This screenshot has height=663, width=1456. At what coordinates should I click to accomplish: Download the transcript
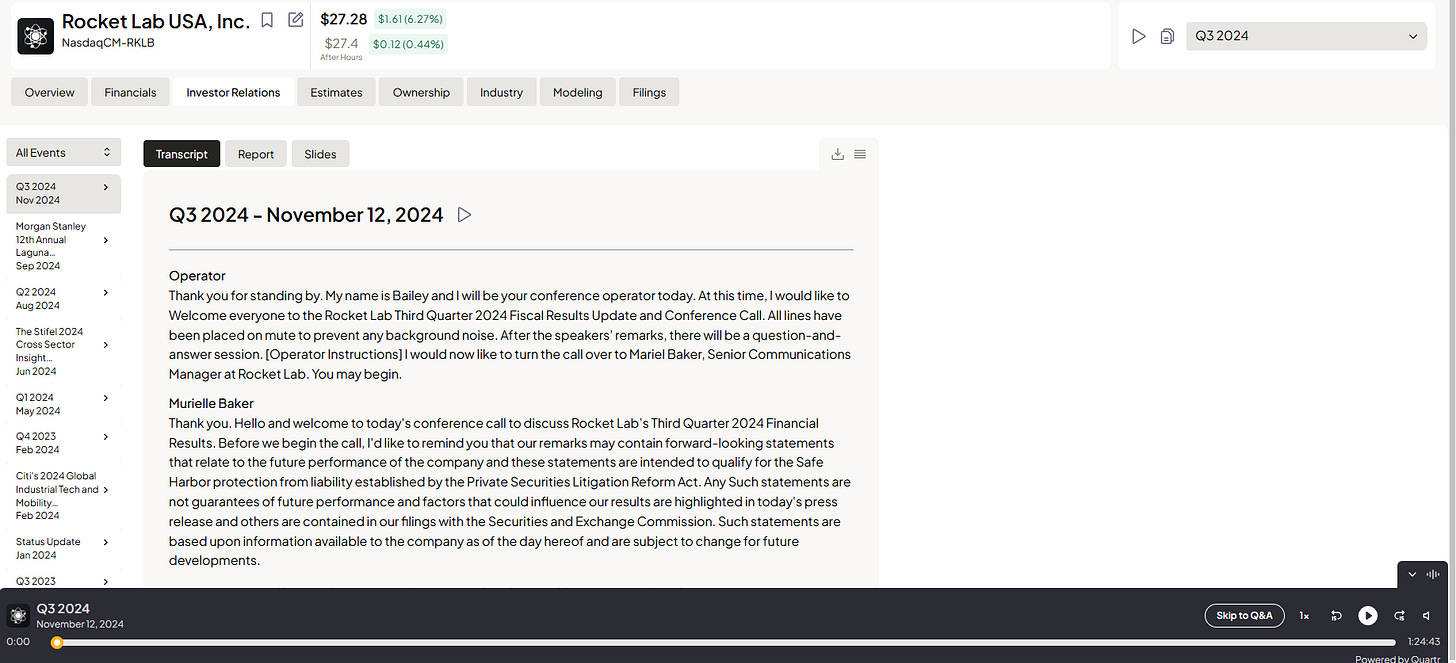[x=838, y=154]
